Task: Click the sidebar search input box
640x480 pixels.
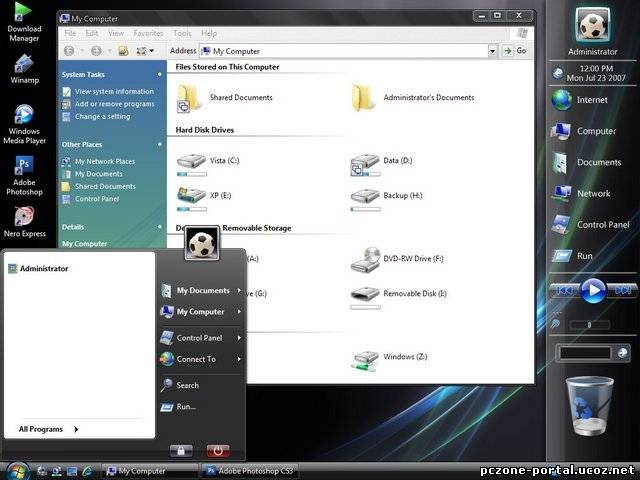Action: point(586,353)
